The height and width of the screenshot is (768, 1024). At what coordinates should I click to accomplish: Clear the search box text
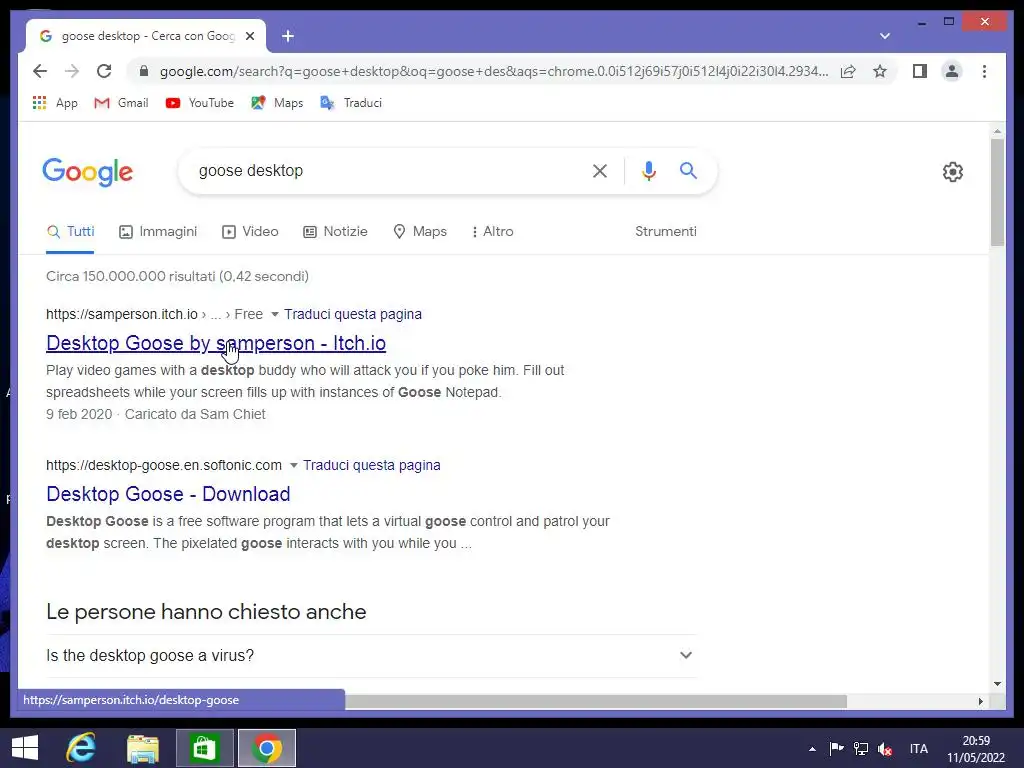(x=600, y=171)
